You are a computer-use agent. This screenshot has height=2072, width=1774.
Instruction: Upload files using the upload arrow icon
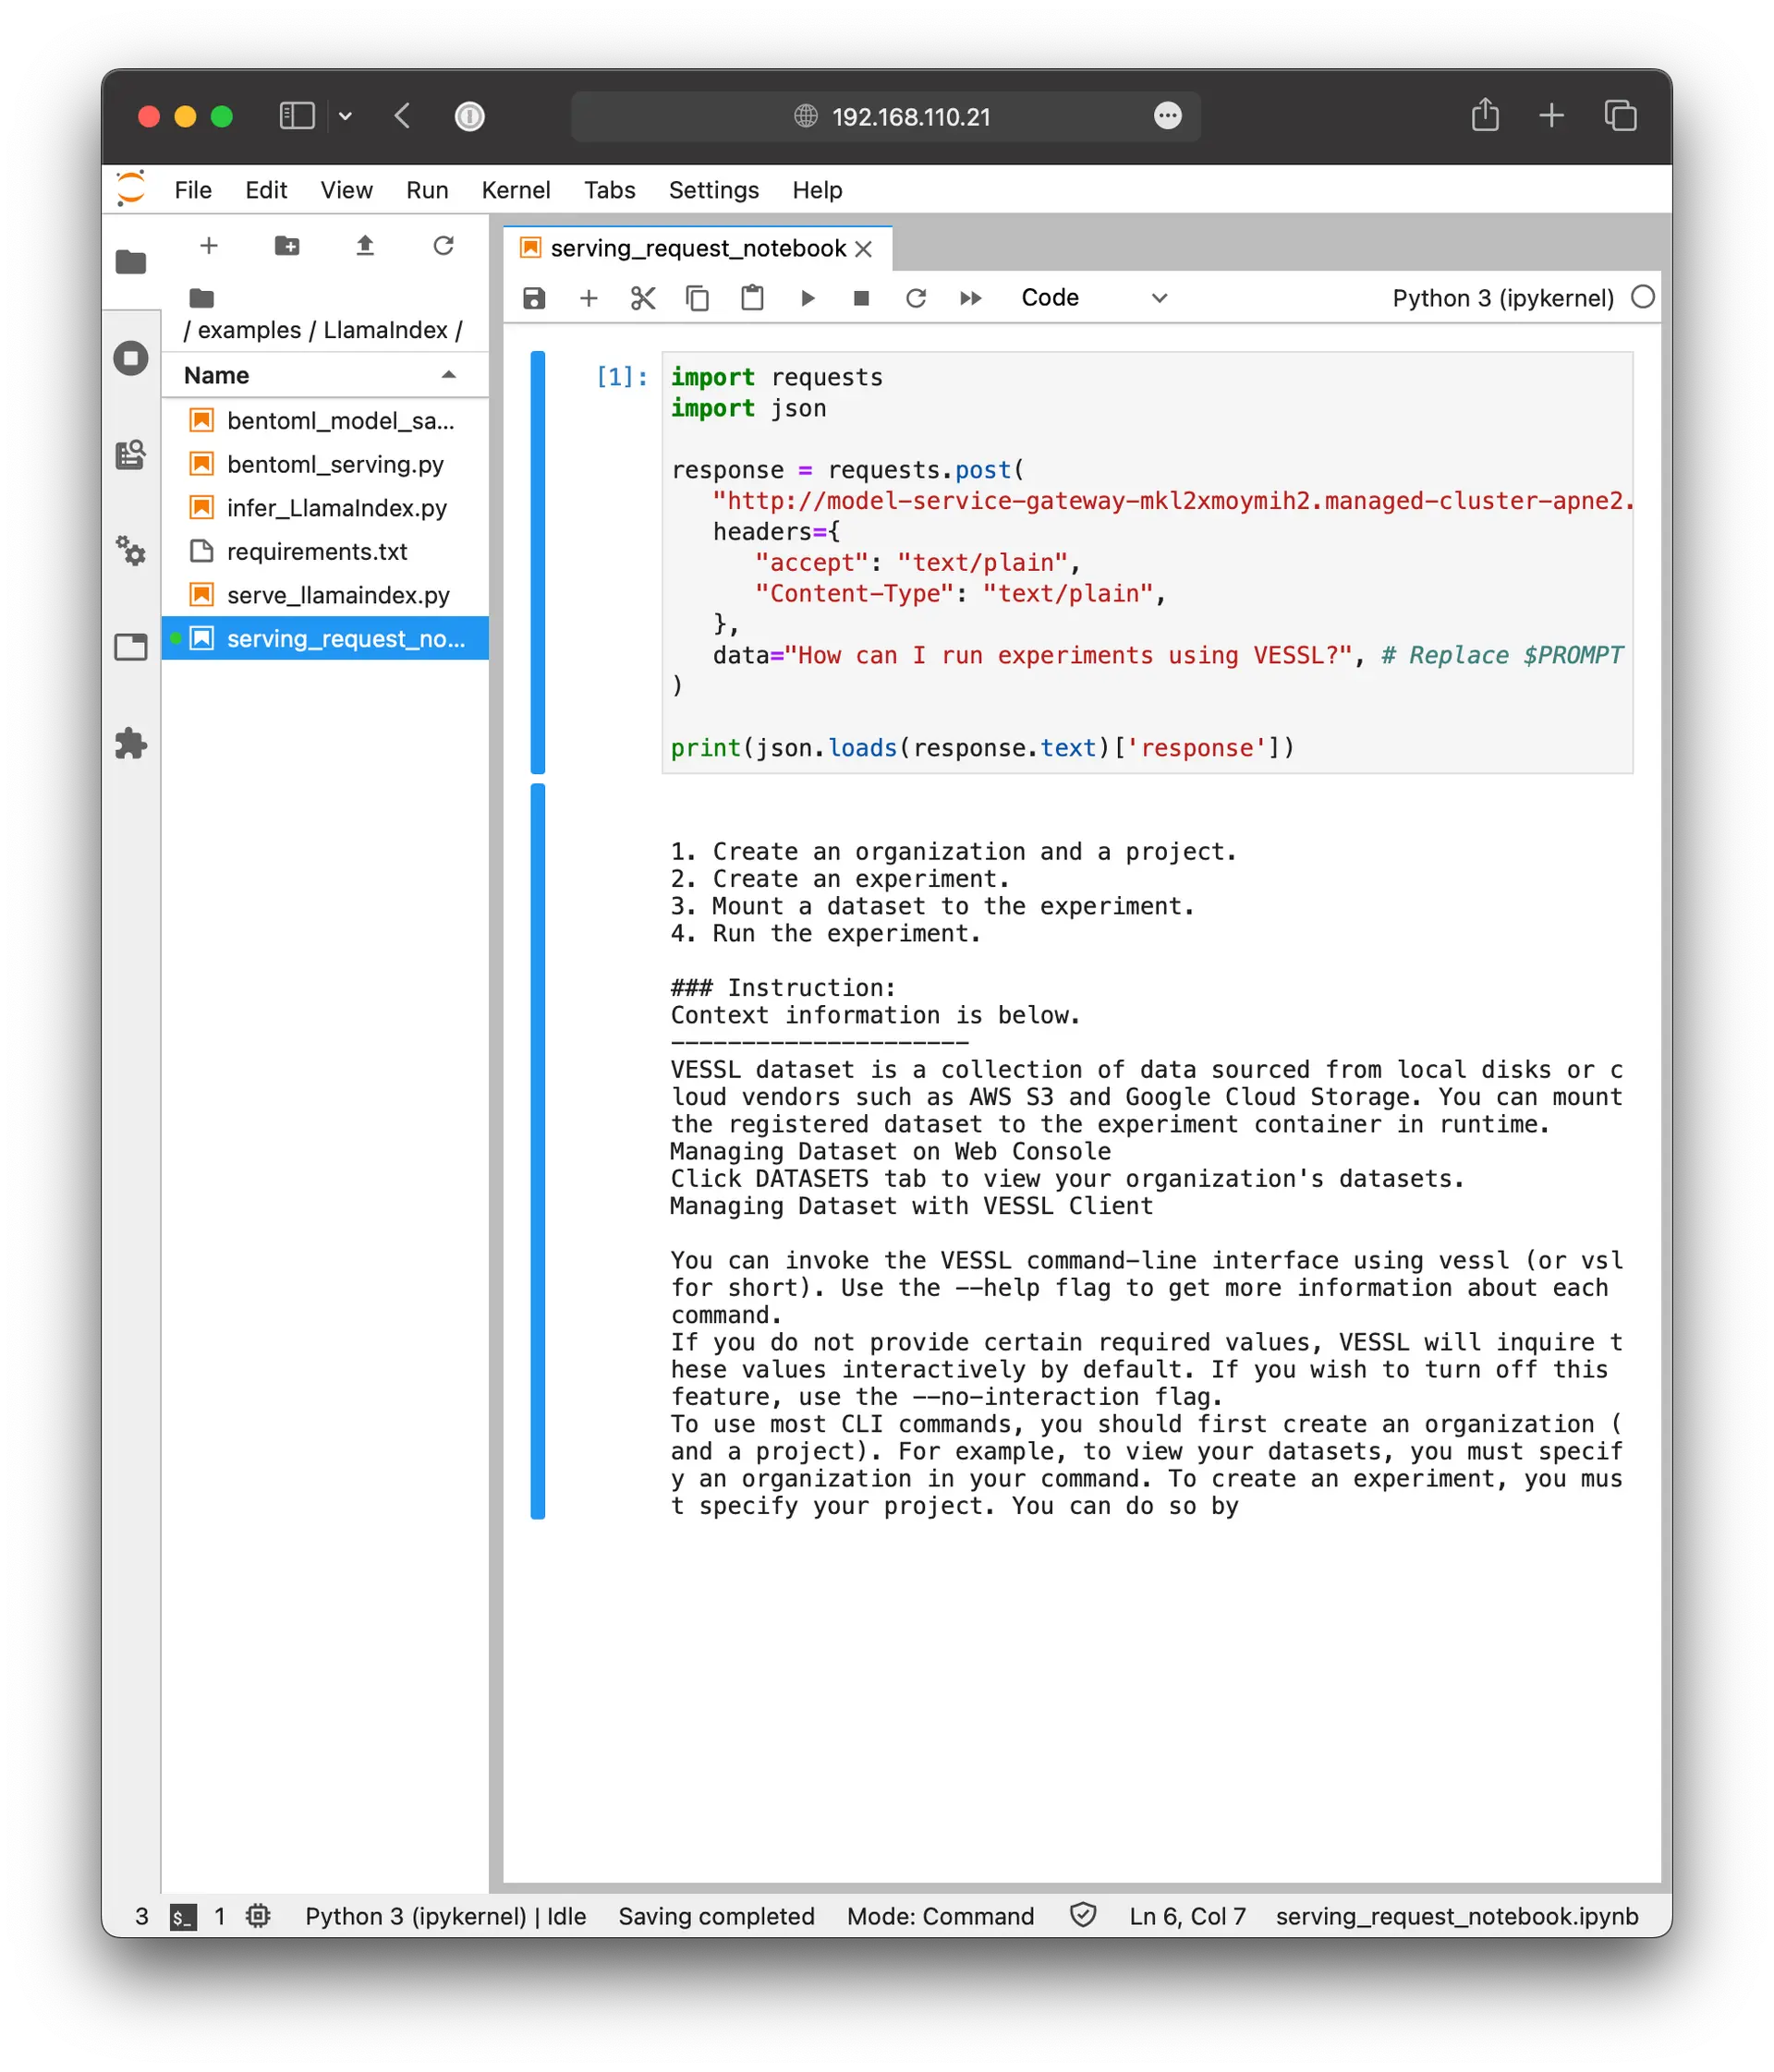click(x=365, y=246)
